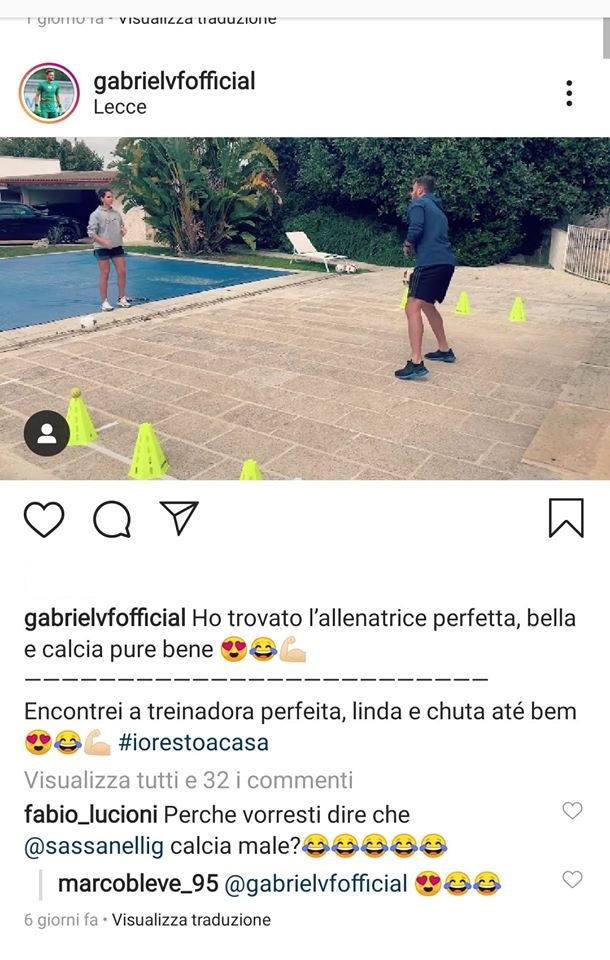Open gabrielvfofficial username in post header

click(x=175, y=81)
